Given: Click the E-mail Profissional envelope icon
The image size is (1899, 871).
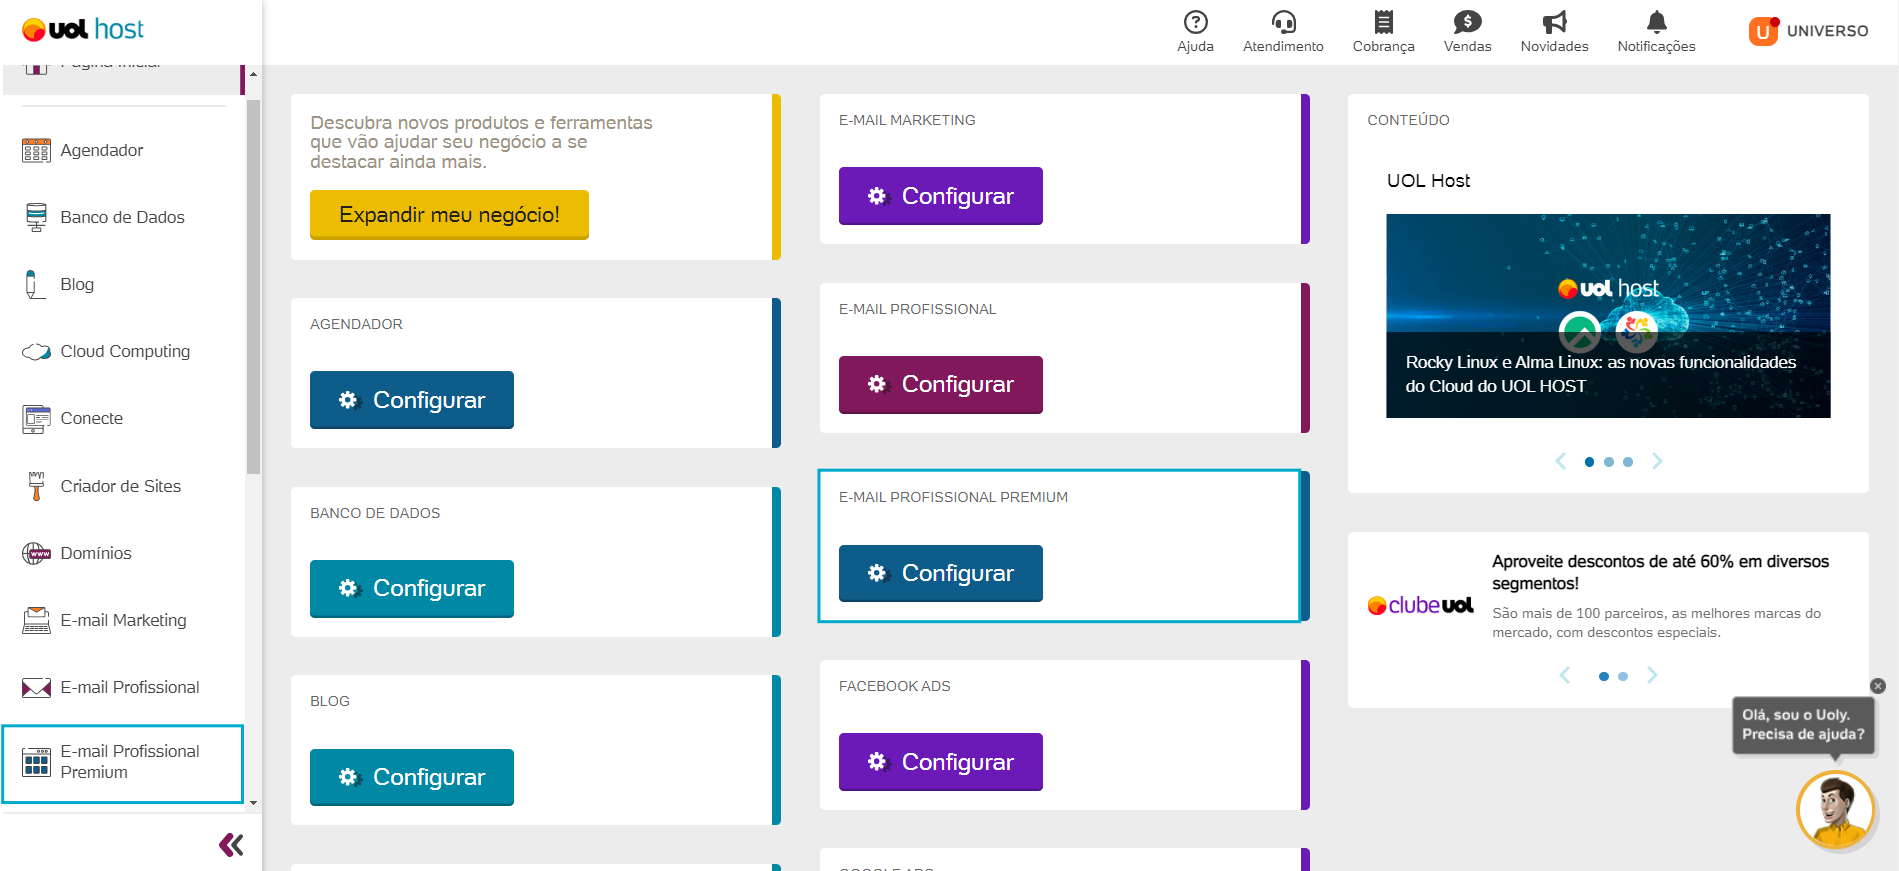Looking at the screenshot, I should [x=36, y=688].
